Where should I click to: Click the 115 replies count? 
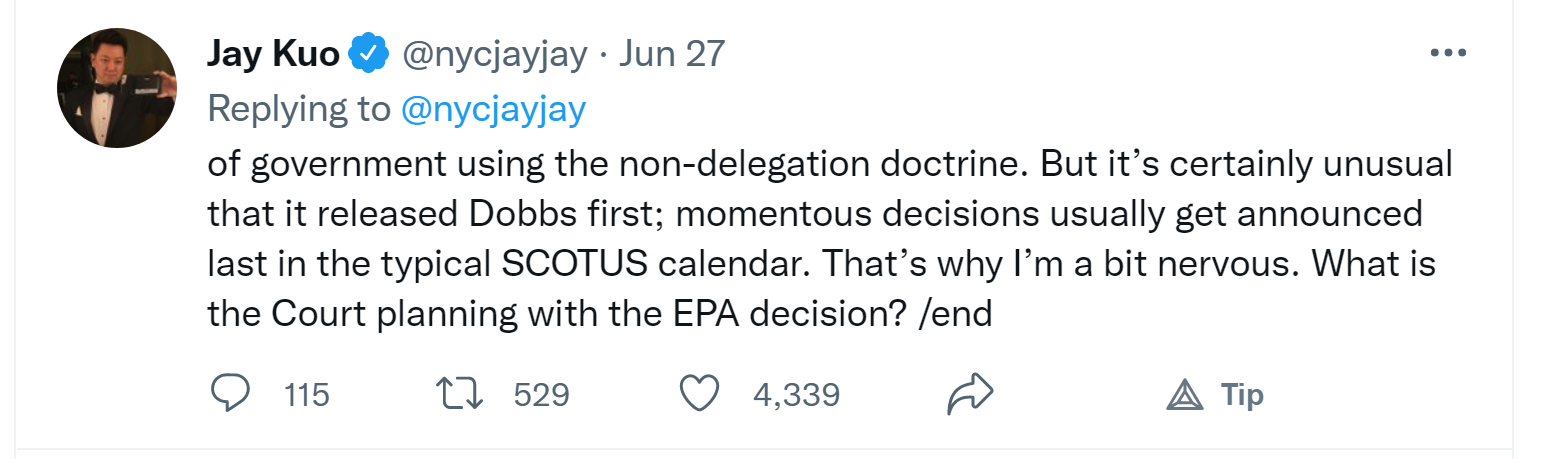[306, 395]
